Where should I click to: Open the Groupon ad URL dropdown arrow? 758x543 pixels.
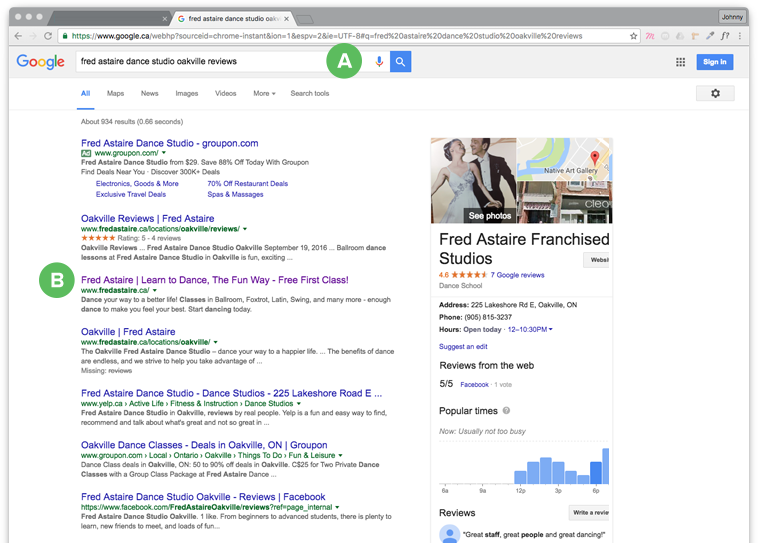point(164,153)
